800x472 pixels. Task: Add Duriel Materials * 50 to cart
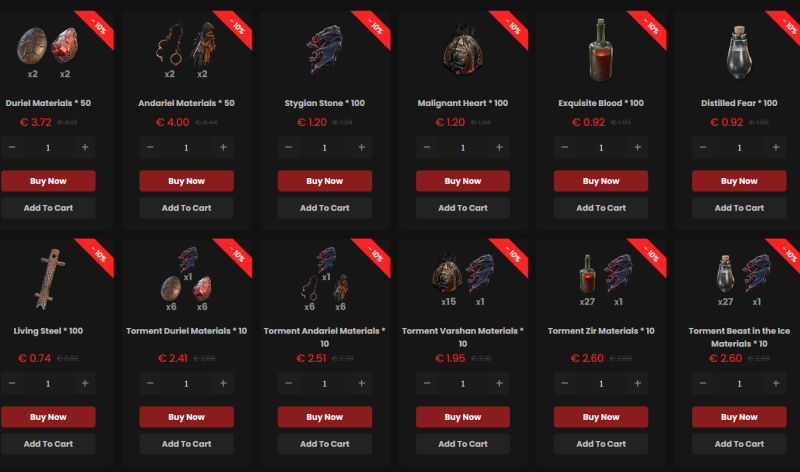48,208
